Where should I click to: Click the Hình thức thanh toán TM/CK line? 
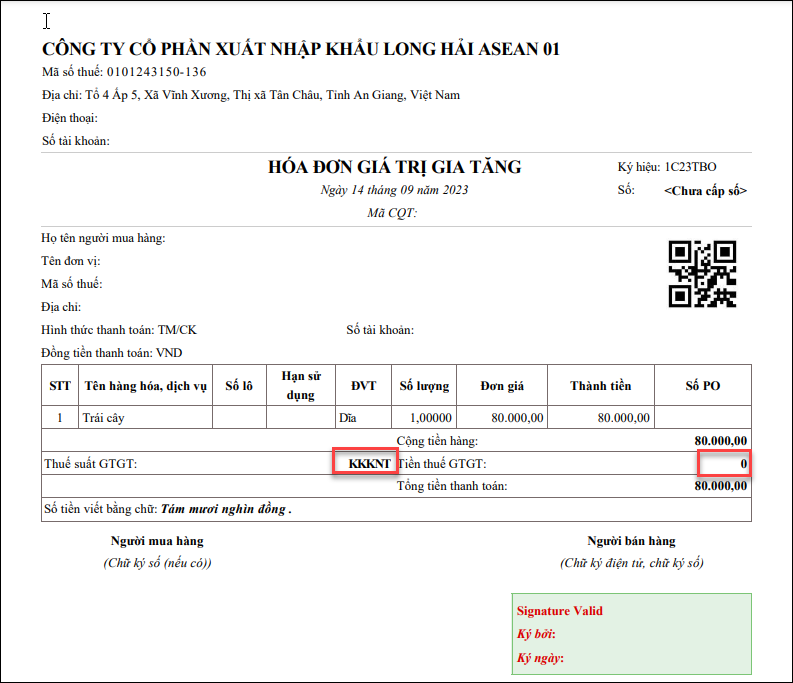click(x=125, y=330)
